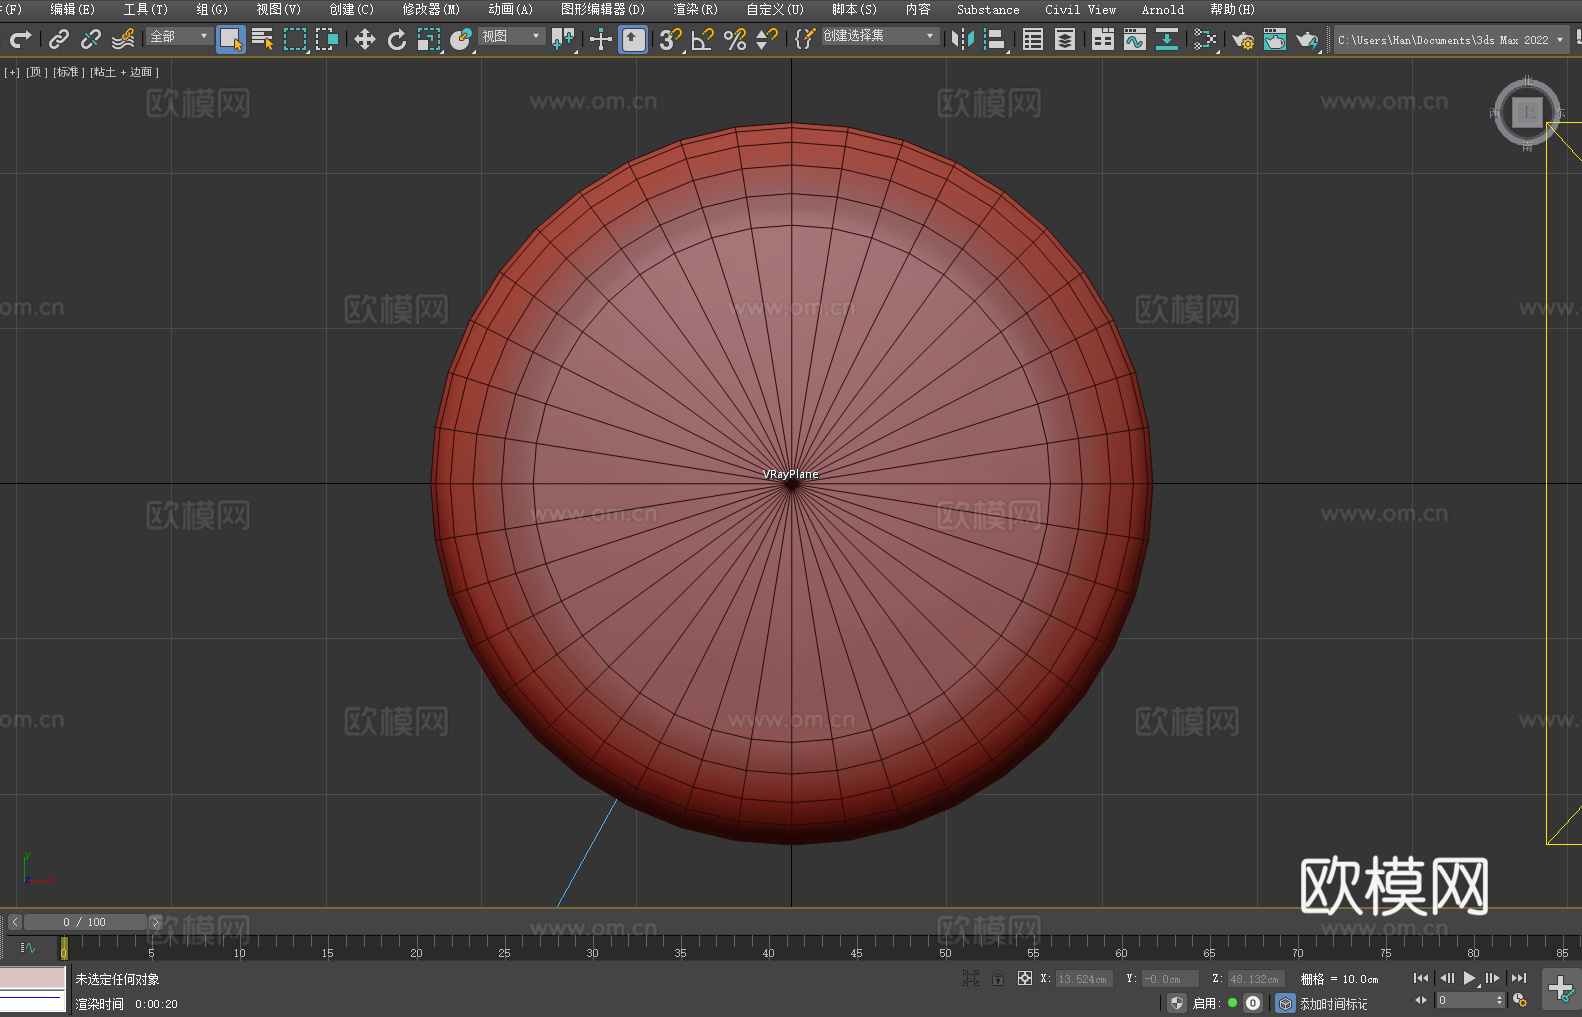The image size is (1582, 1017).
Task: Open the Layer Explorer
Action: click(1065, 39)
